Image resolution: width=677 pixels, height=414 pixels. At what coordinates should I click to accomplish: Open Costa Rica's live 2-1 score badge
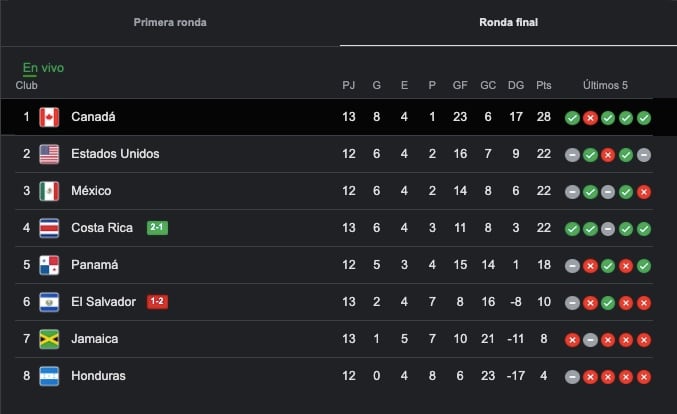click(x=157, y=228)
